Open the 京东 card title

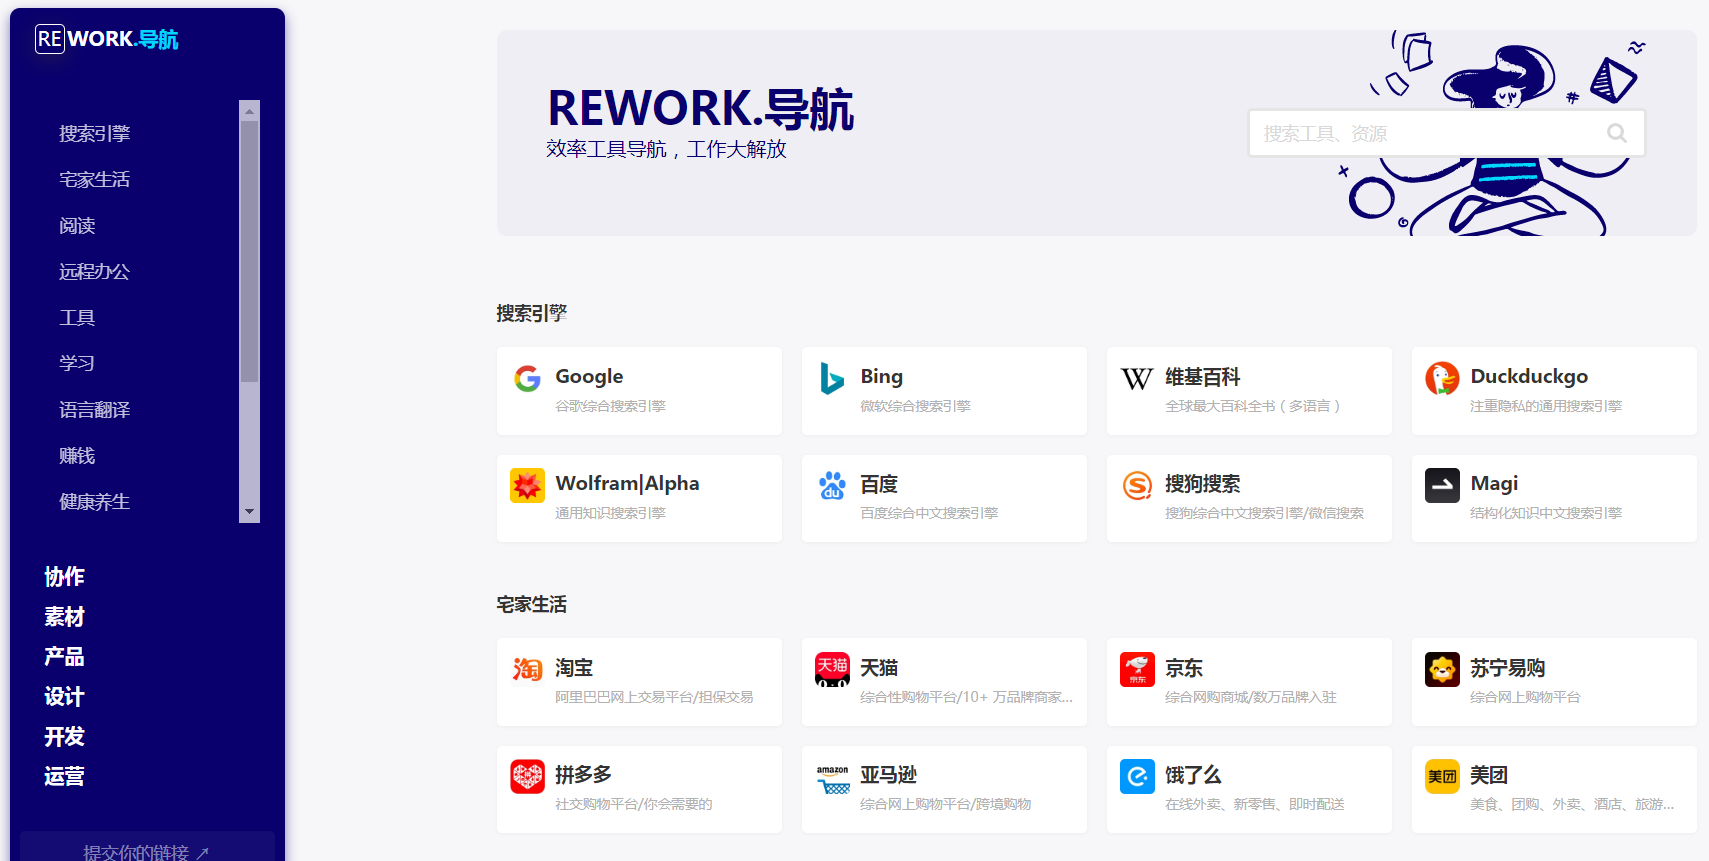(1184, 668)
